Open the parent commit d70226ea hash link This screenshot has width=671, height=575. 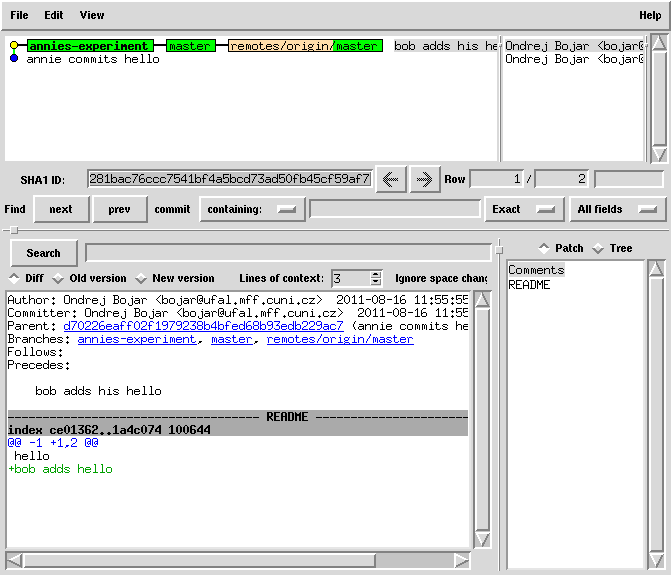(x=203, y=326)
